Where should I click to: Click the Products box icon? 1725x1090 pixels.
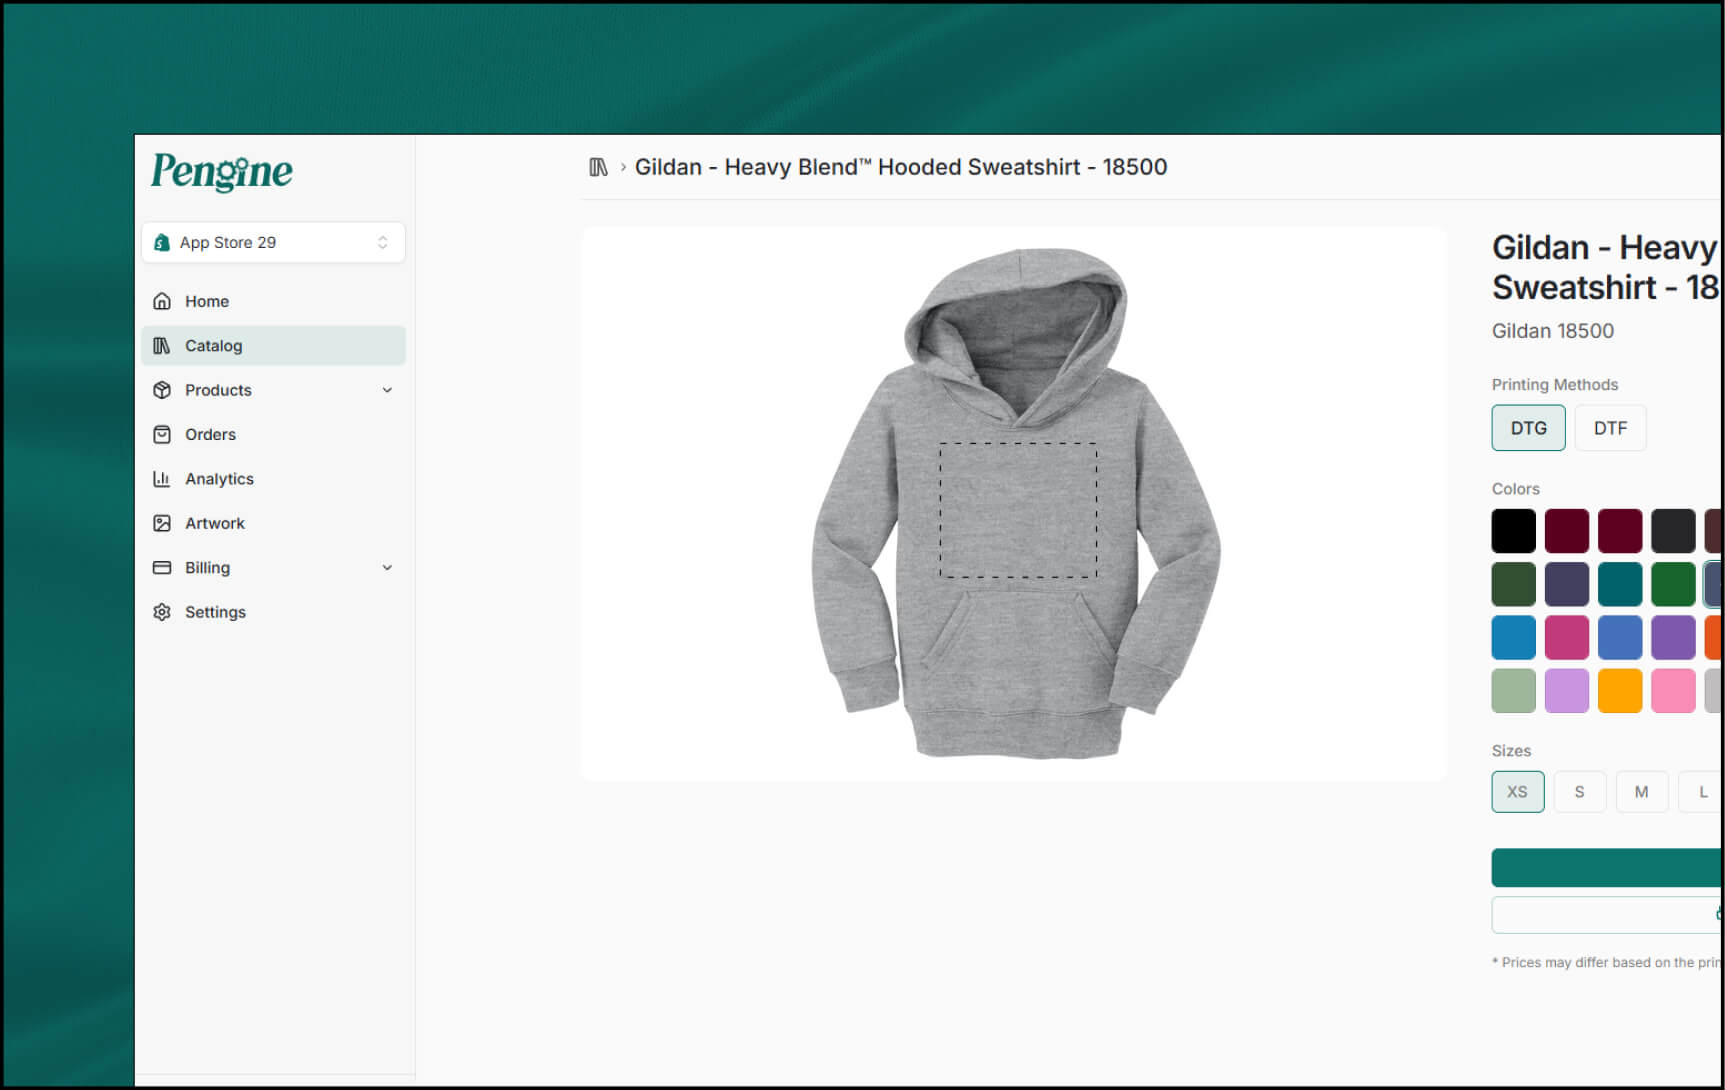tap(163, 390)
